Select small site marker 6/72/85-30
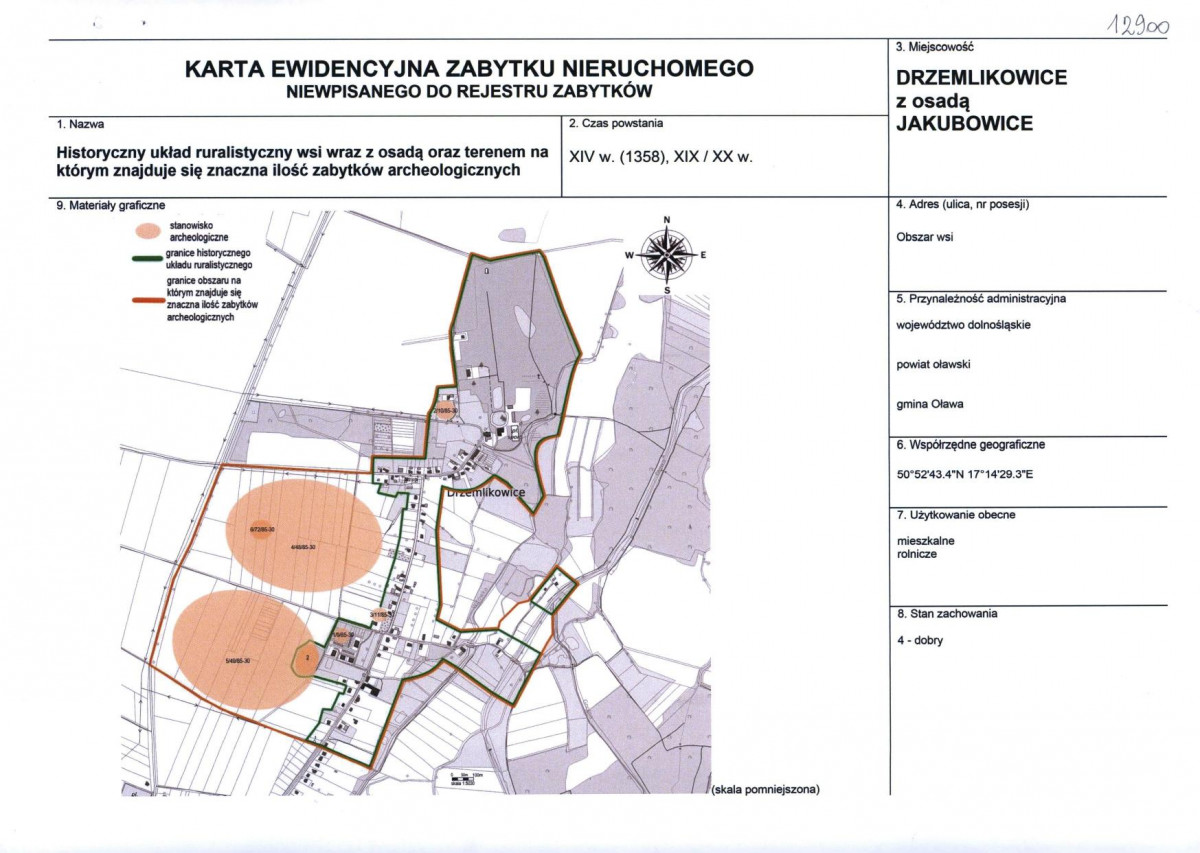The image size is (1200, 853). pos(260,530)
